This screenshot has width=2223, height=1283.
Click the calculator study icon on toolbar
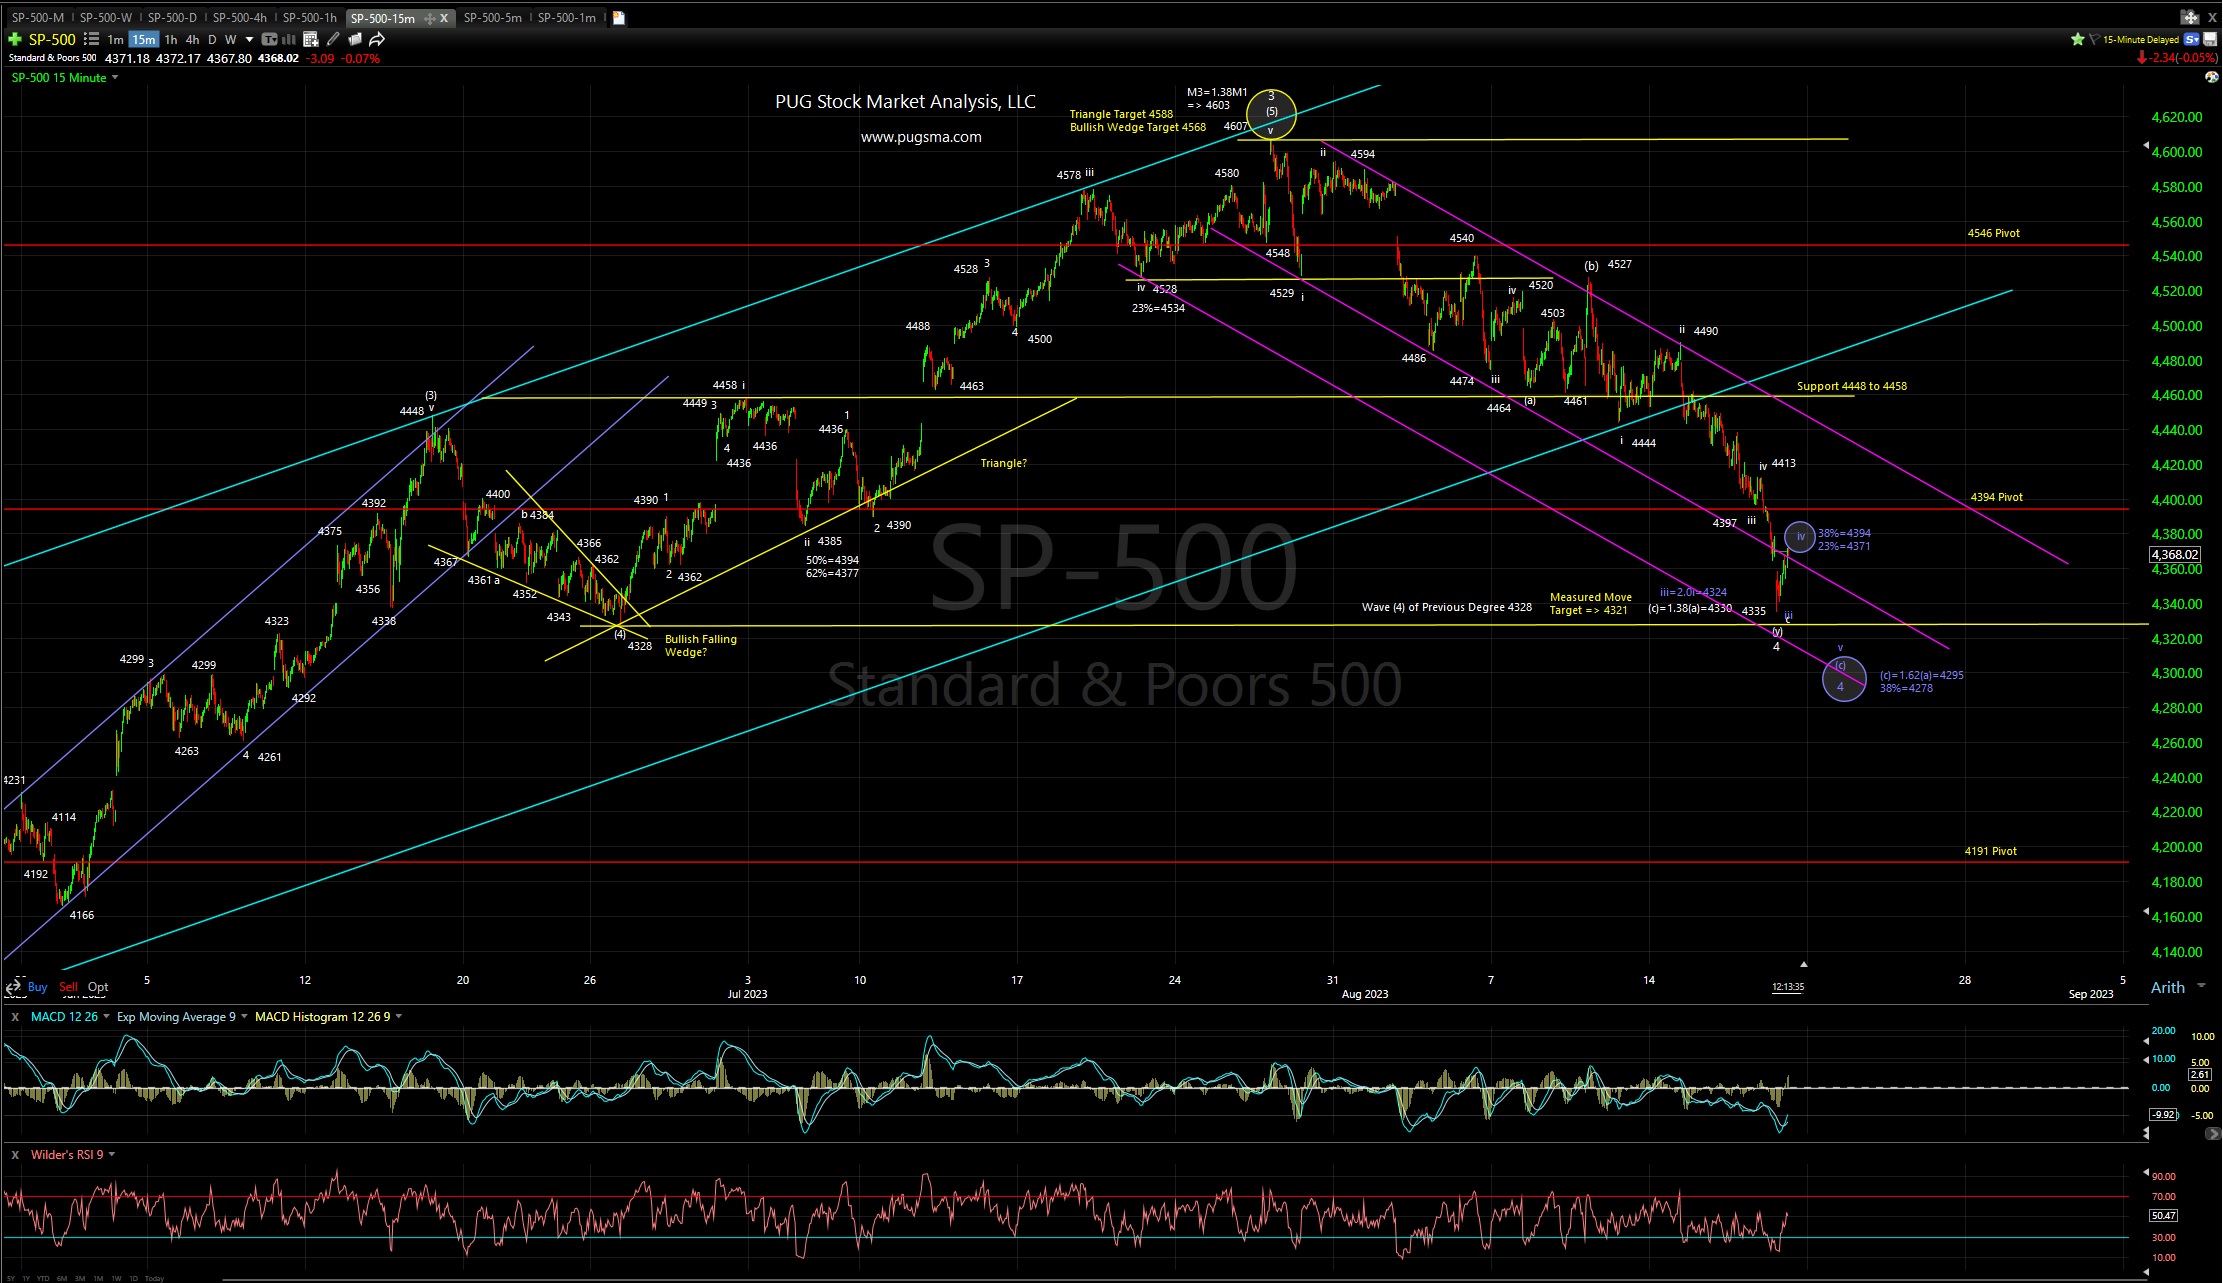click(x=312, y=40)
